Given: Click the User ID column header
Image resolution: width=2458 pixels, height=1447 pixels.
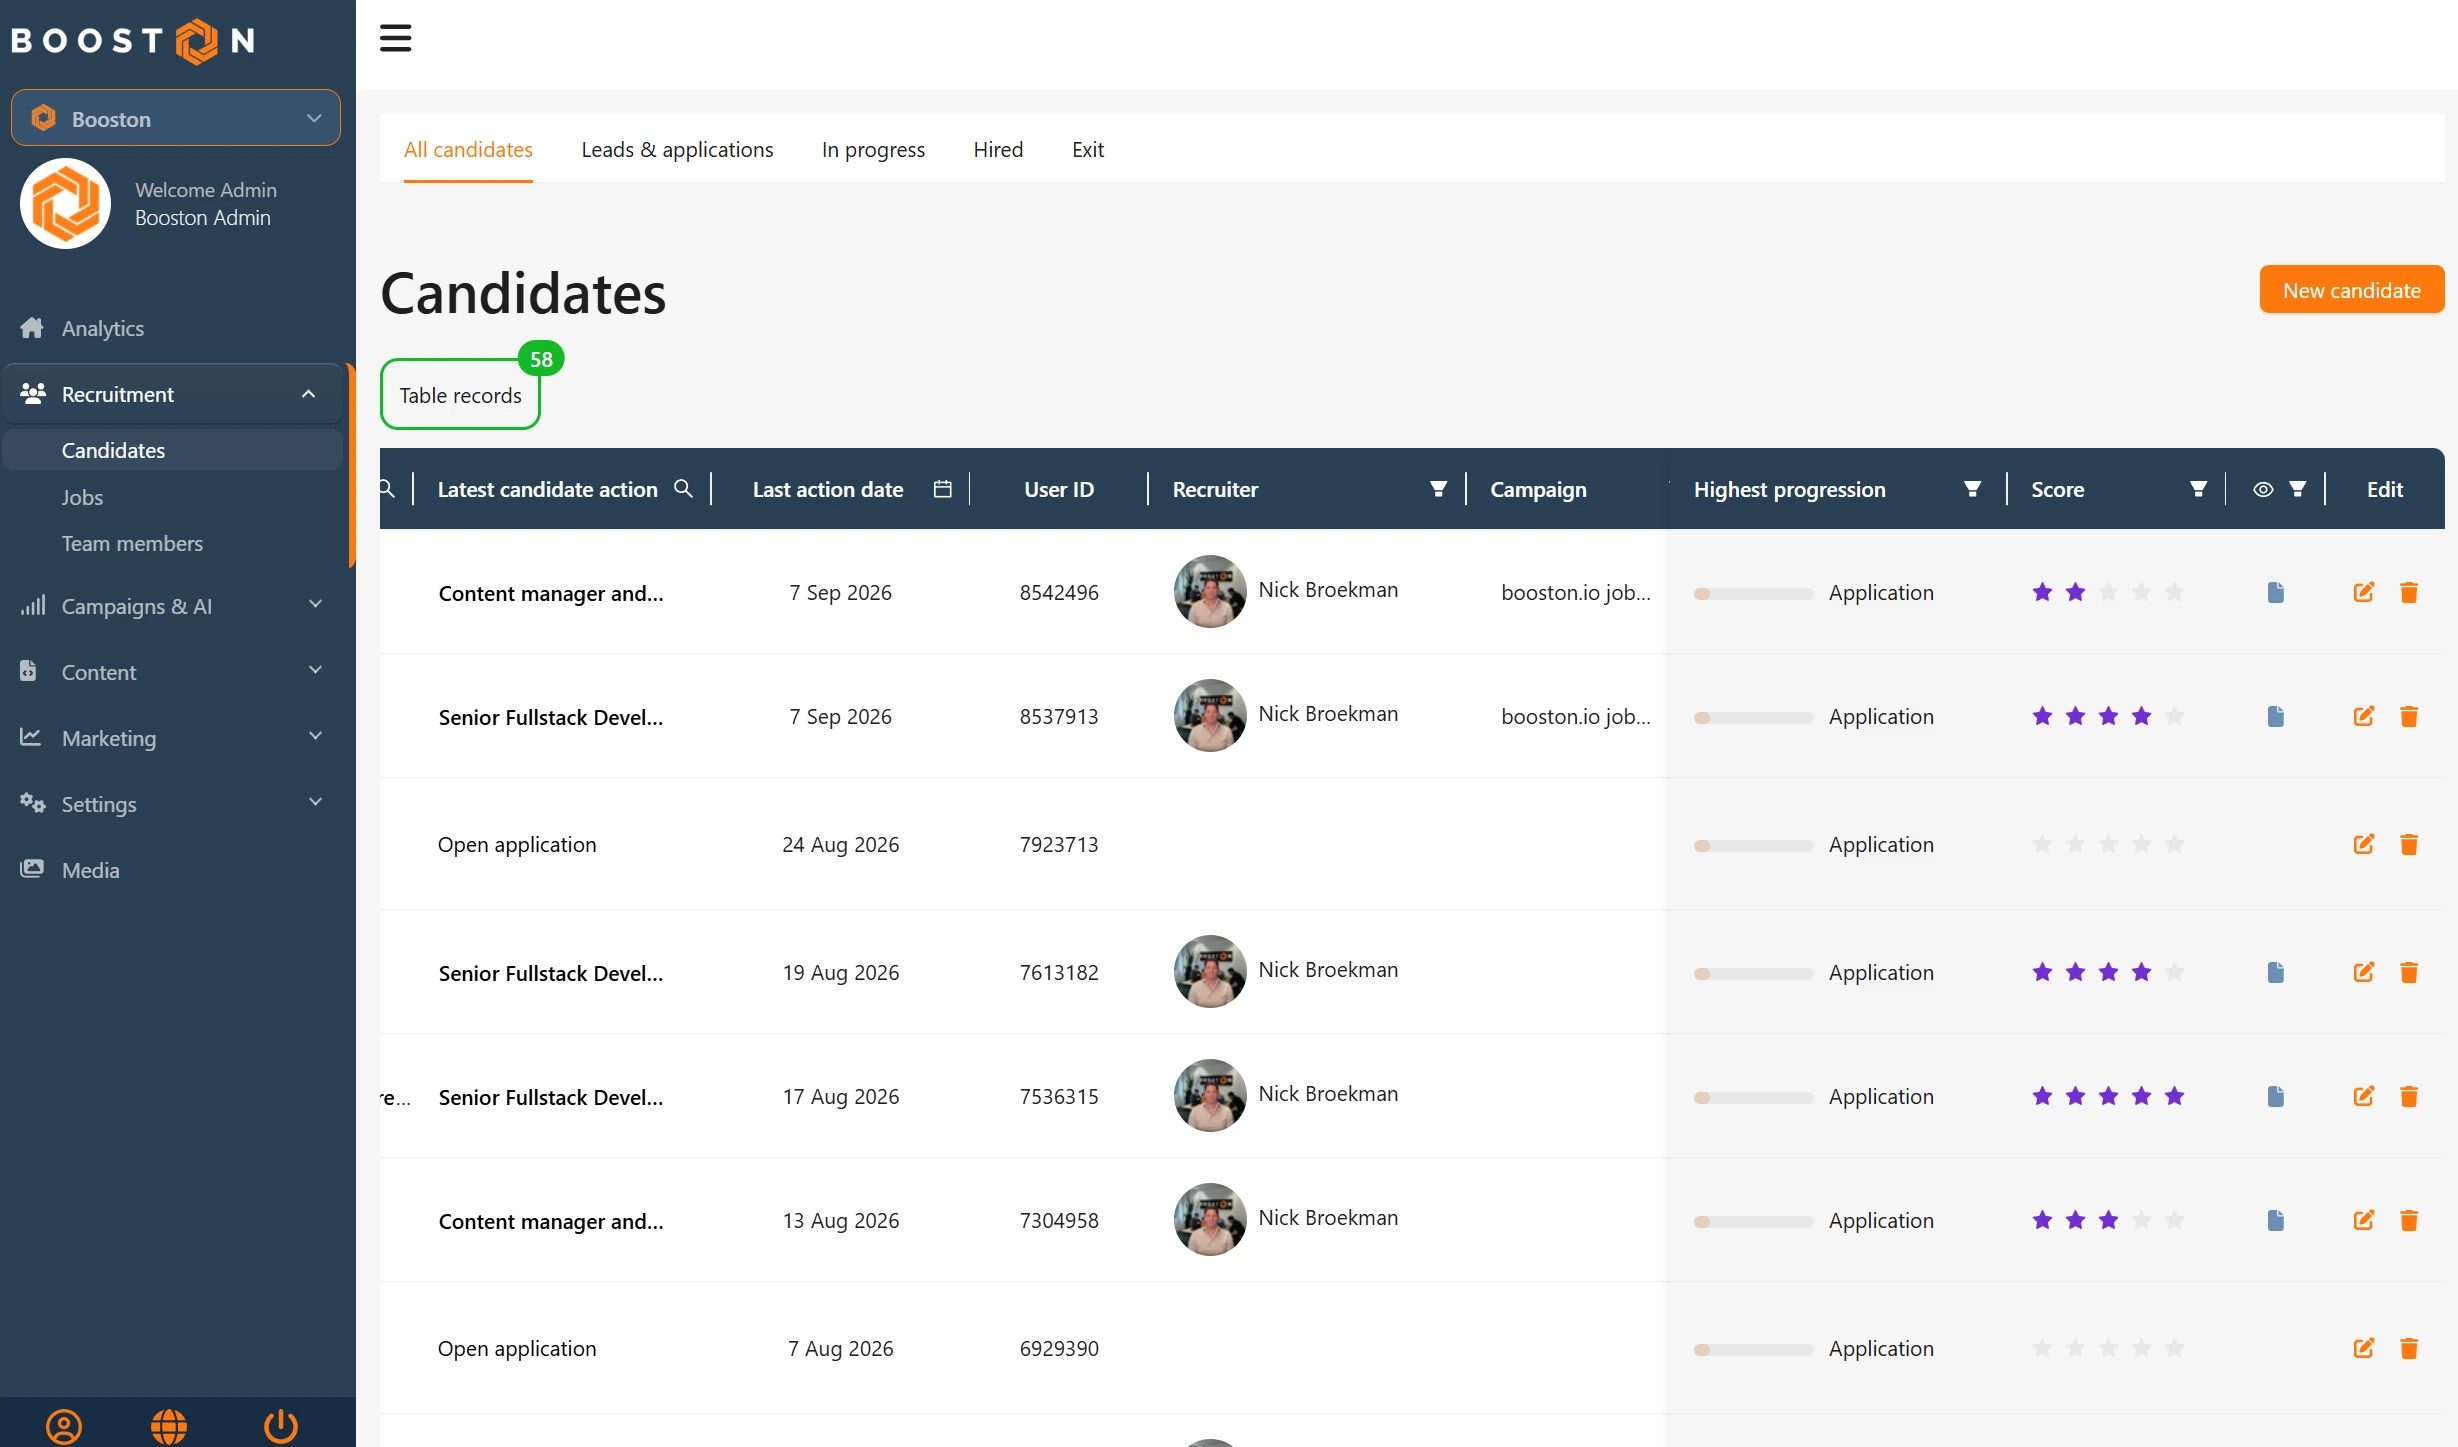Looking at the screenshot, I should coord(1058,489).
